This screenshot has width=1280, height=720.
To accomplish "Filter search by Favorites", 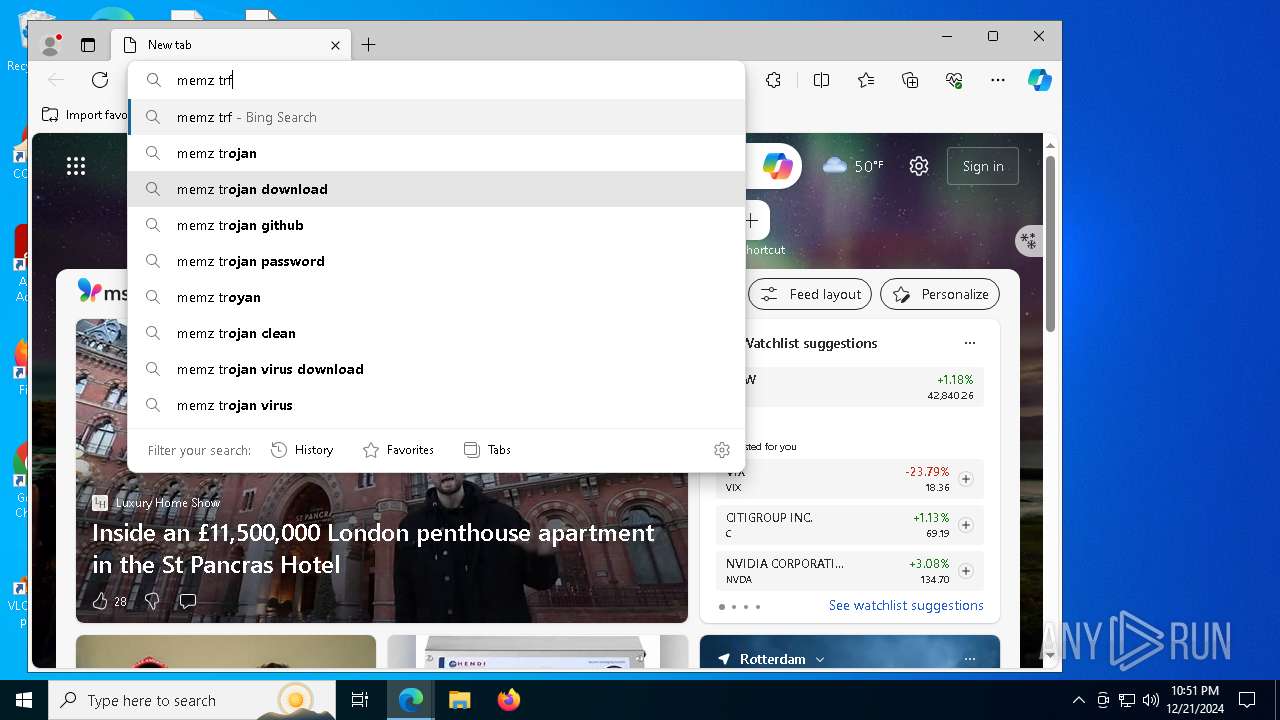I will (x=398, y=450).
